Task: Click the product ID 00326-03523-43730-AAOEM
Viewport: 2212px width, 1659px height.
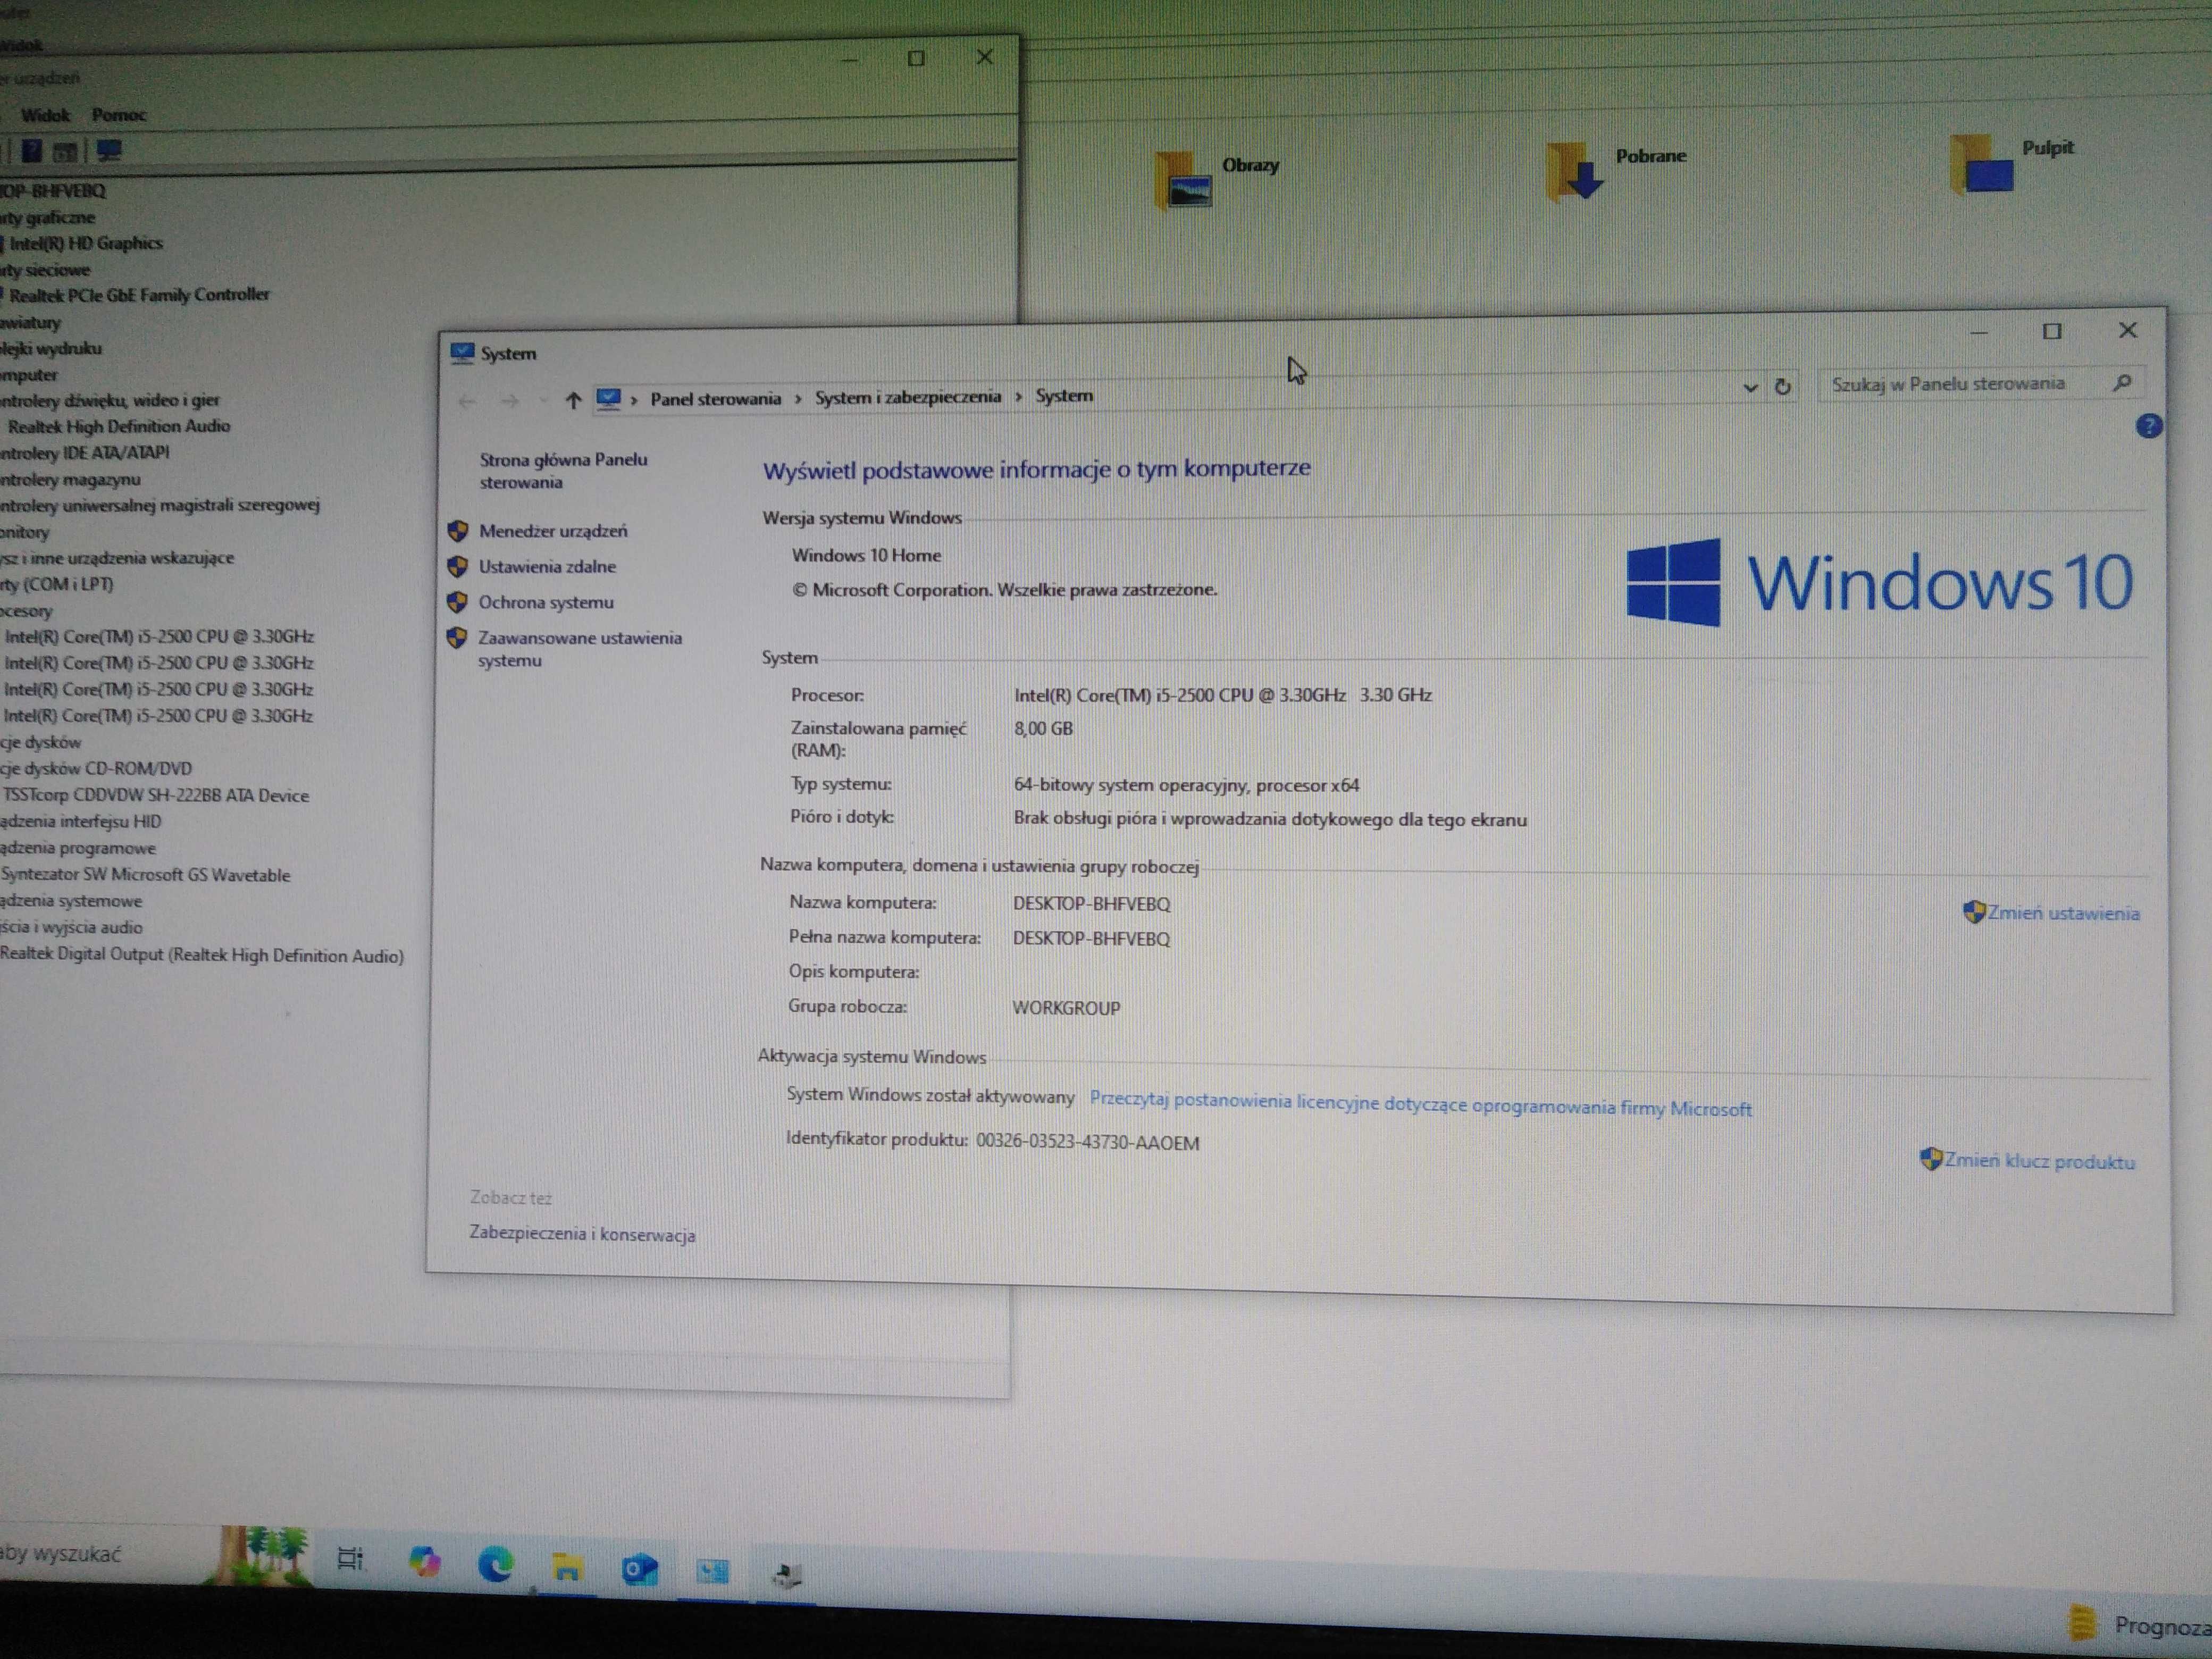Action: (x=1088, y=1142)
